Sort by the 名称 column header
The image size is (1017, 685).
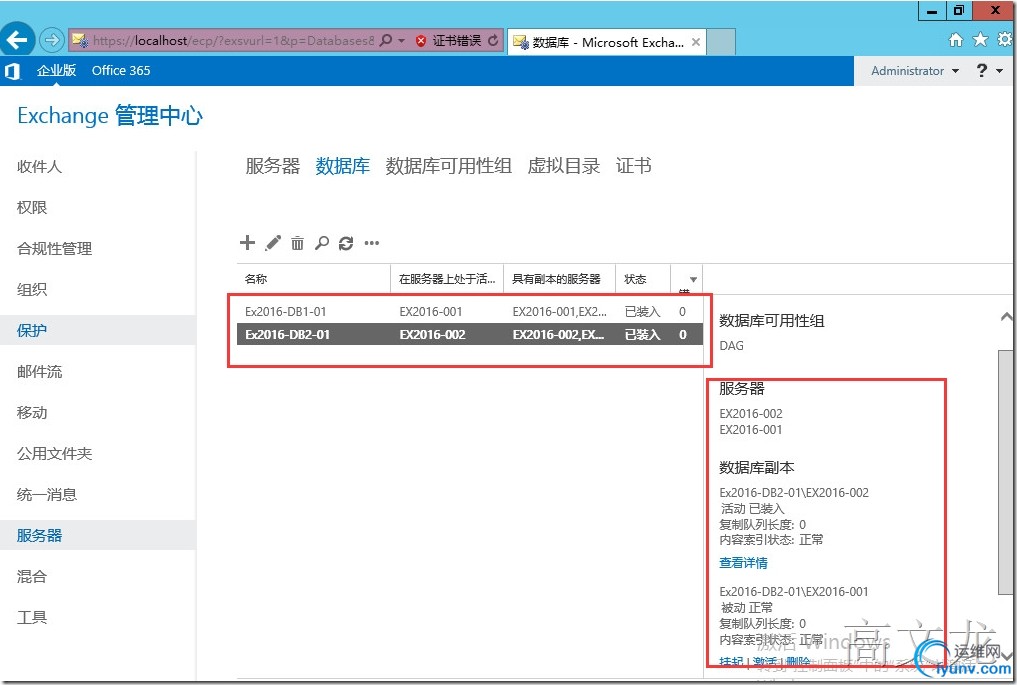point(314,279)
